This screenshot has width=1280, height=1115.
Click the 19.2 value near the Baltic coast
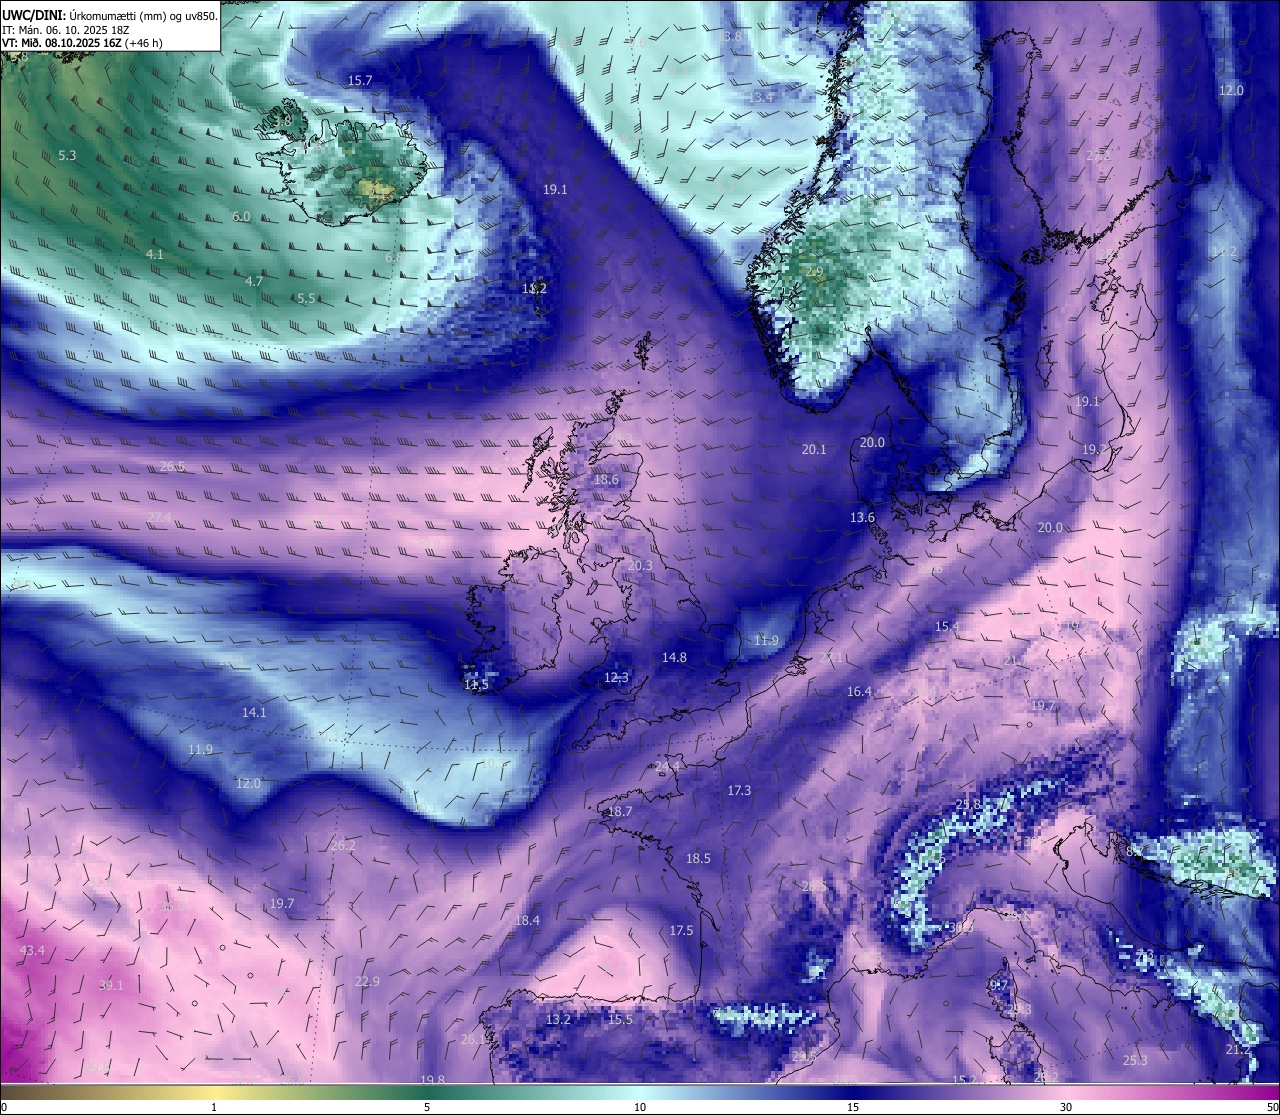pos(1095,450)
